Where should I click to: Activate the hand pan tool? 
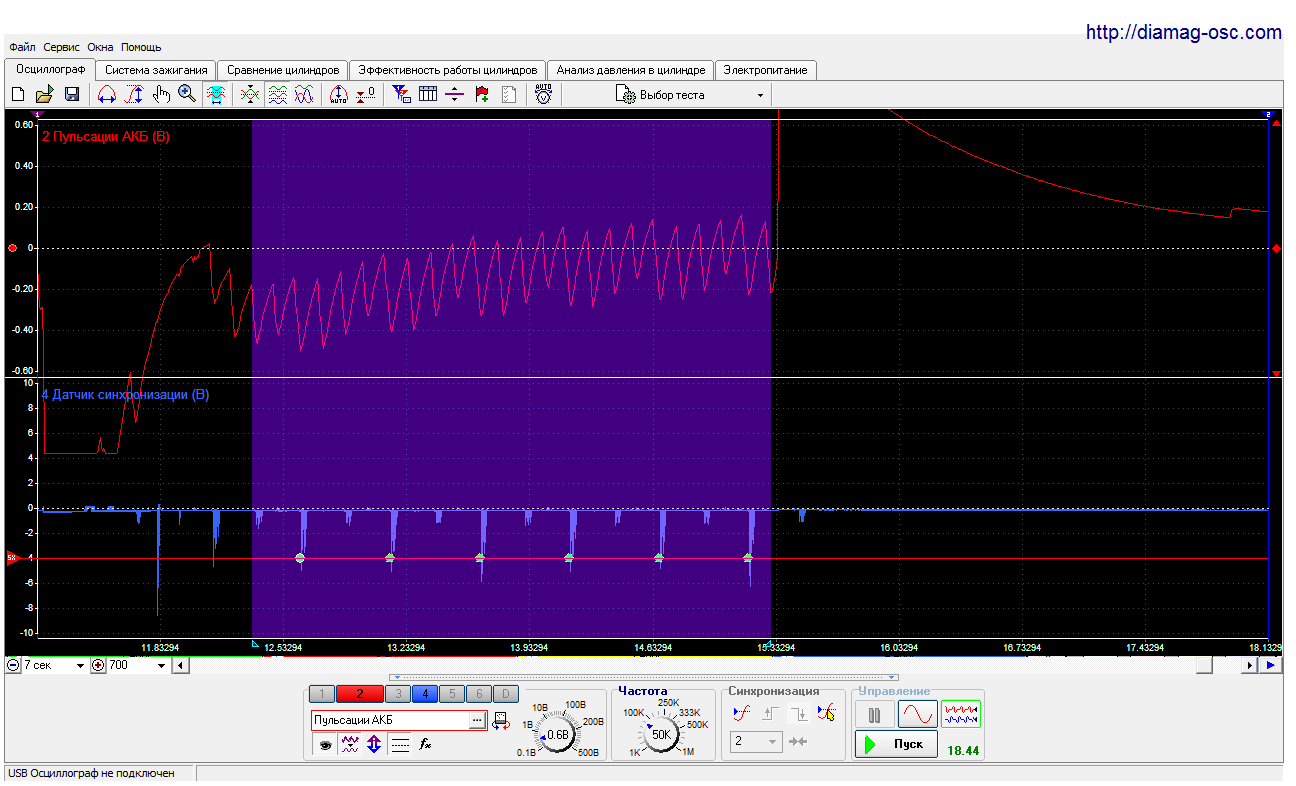(161, 94)
